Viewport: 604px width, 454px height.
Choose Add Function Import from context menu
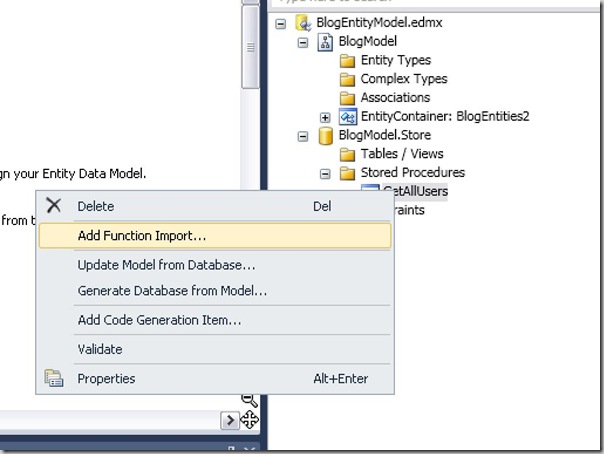[x=142, y=236]
